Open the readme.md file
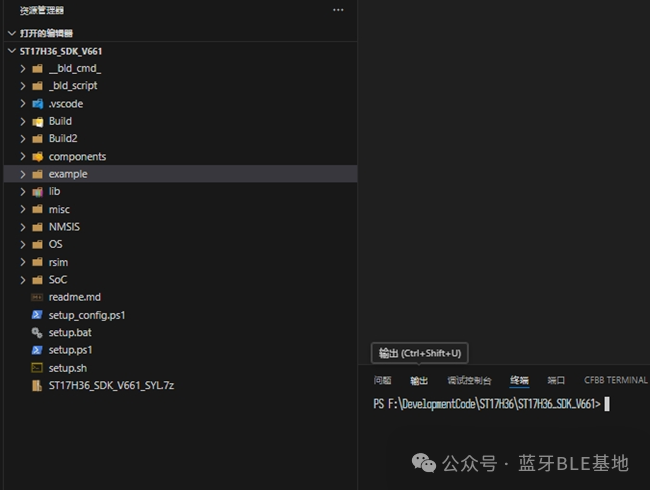Image resolution: width=650 pixels, height=490 pixels. pos(75,297)
